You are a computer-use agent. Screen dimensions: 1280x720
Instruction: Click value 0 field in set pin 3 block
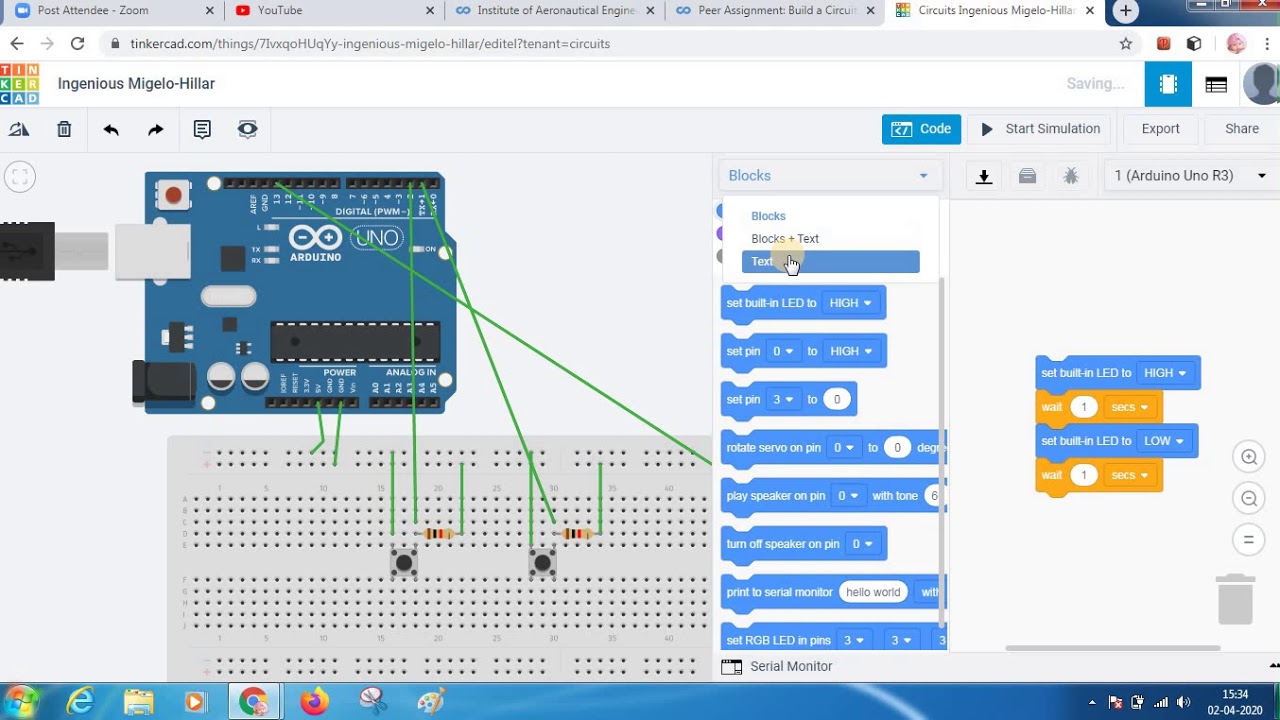837,399
